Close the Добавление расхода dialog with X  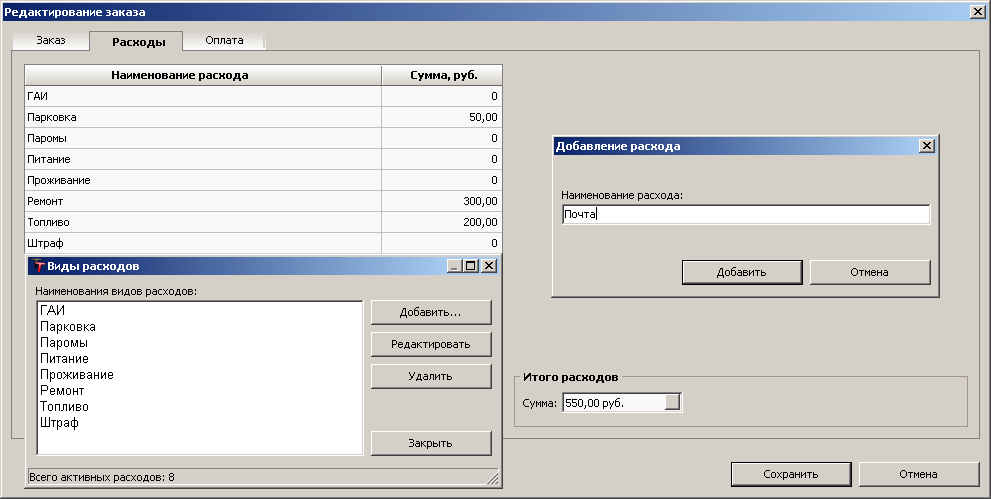click(x=926, y=146)
